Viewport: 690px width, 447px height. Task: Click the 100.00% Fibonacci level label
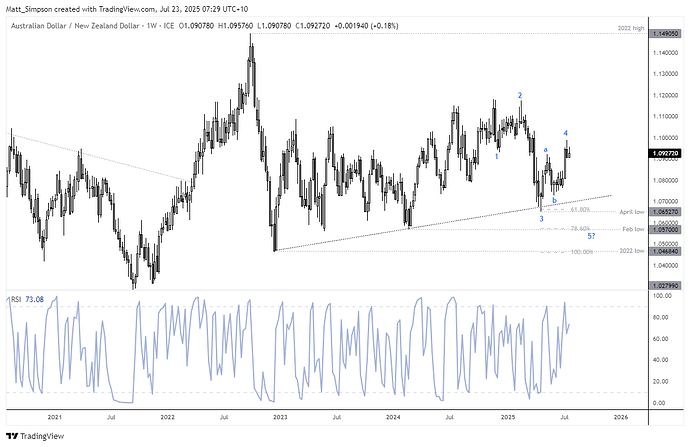point(582,252)
